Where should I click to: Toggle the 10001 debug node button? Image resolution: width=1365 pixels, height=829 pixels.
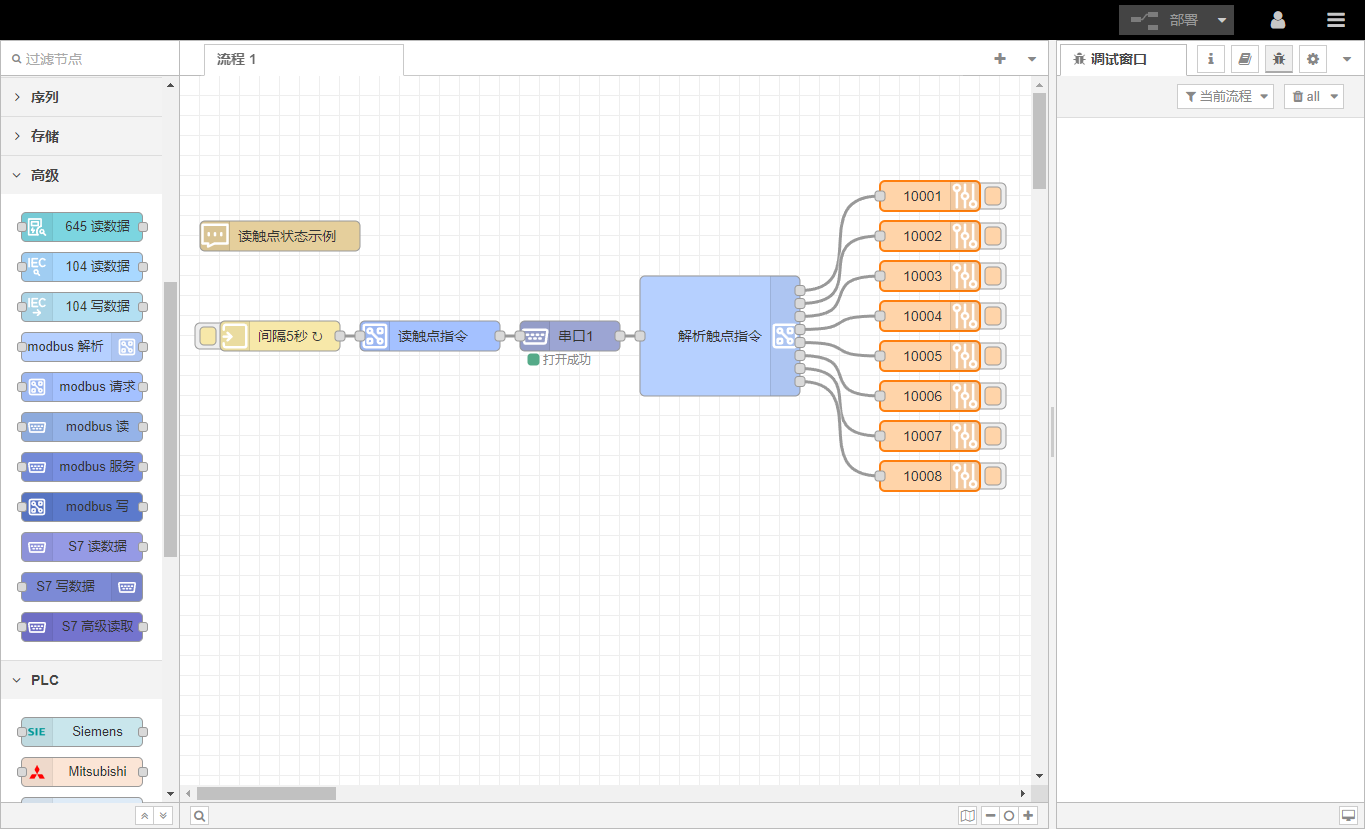click(x=993, y=196)
